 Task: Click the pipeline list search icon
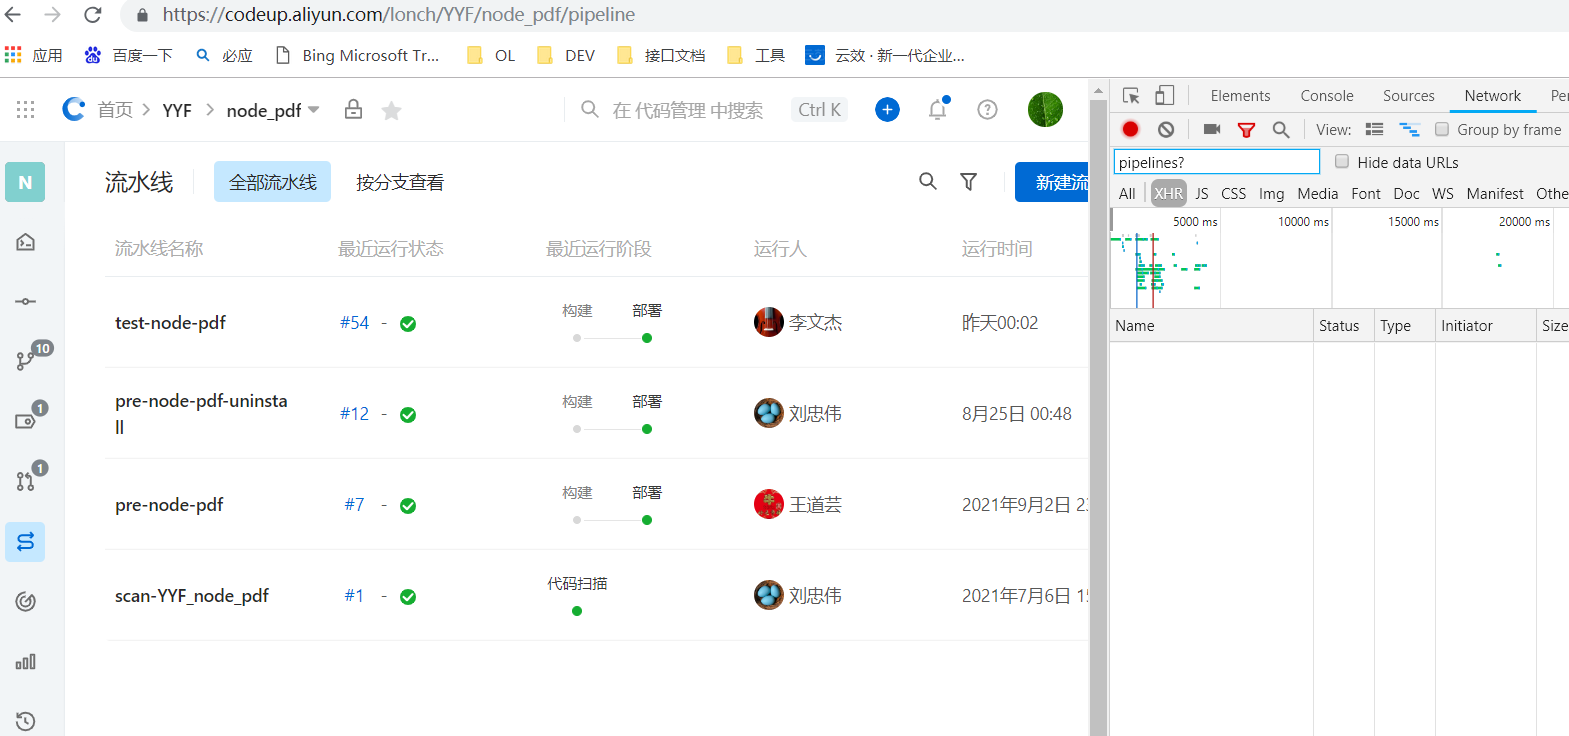click(x=928, y=181)
